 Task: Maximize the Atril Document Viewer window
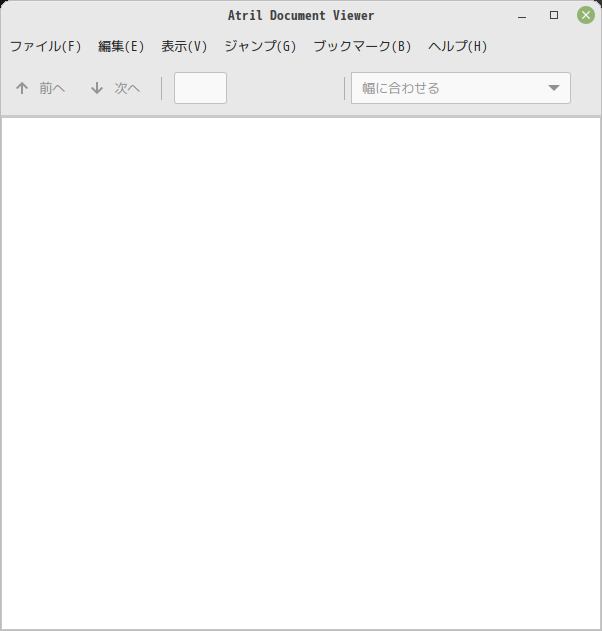[554, 15]
